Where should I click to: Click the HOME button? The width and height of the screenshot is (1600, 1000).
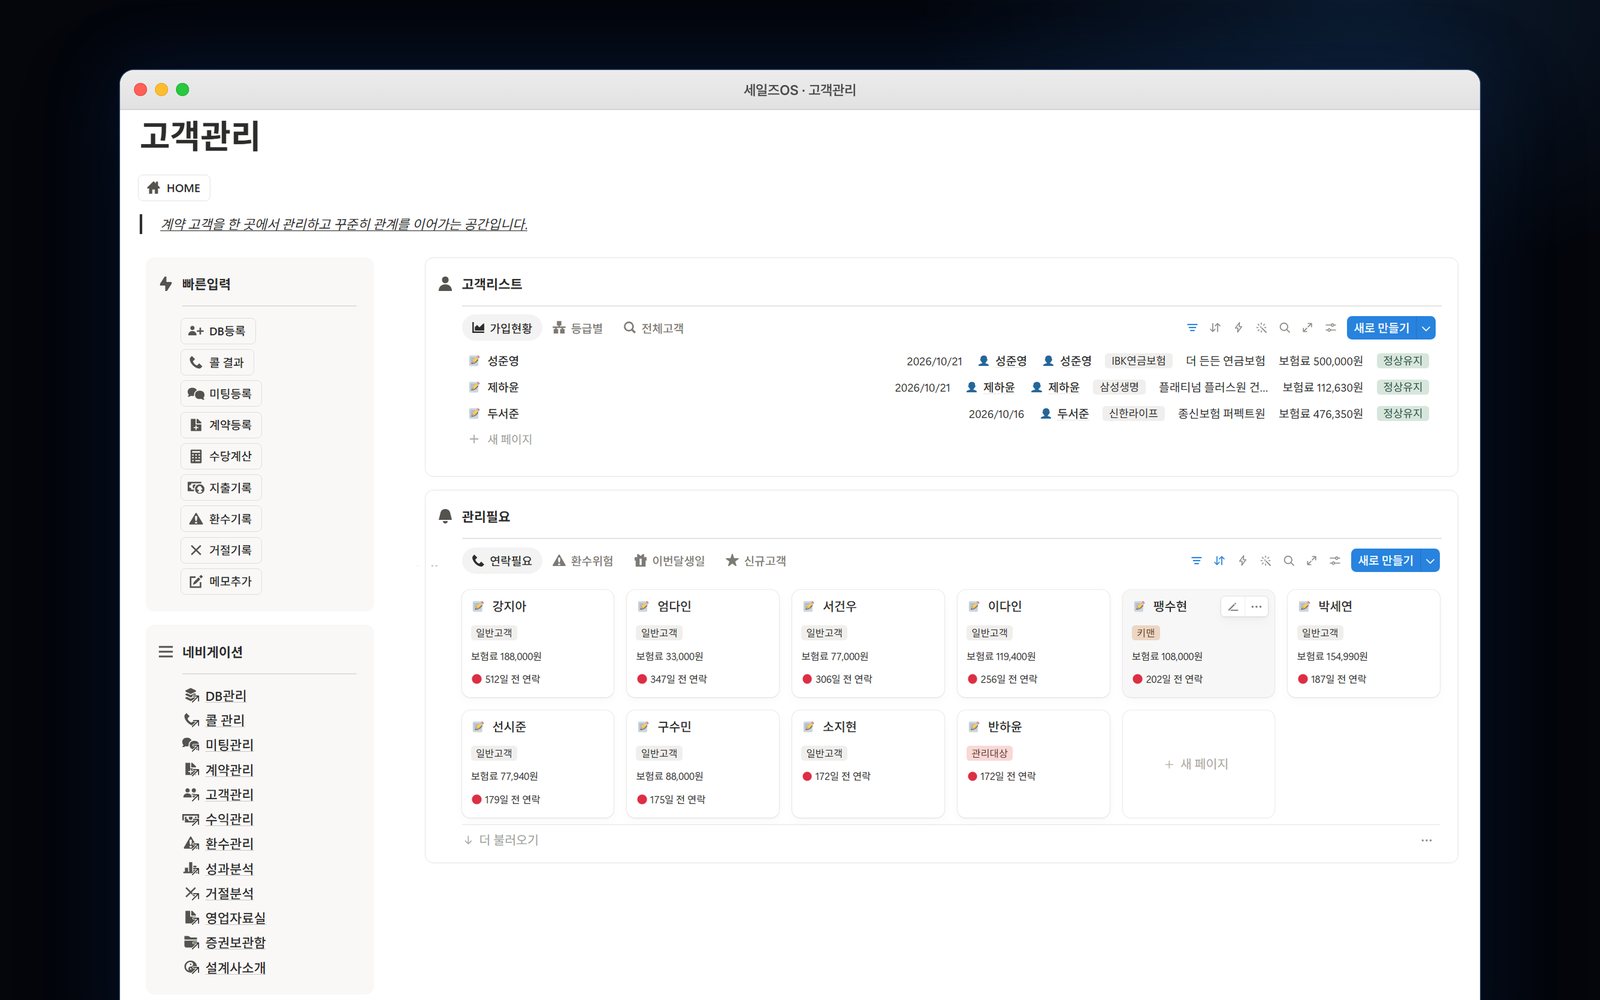coord(174,188)
